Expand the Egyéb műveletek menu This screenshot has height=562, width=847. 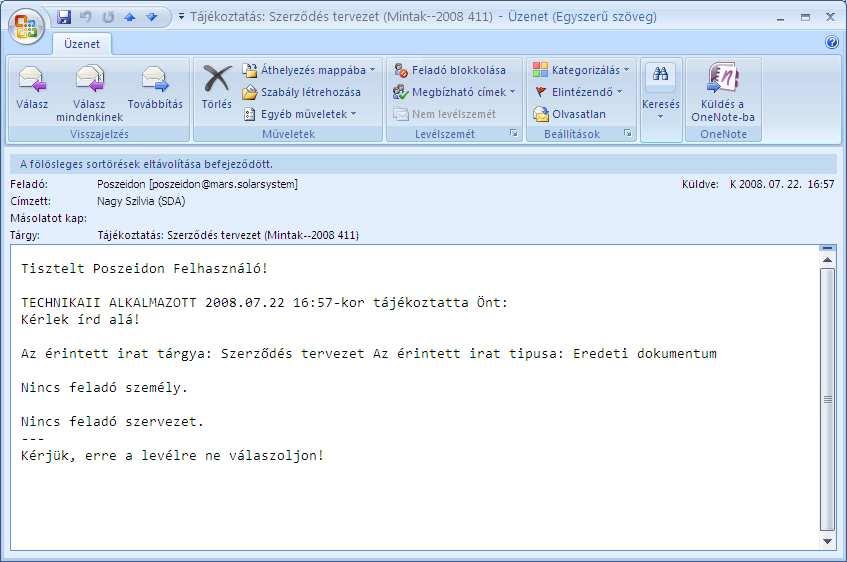coord(300,114)
